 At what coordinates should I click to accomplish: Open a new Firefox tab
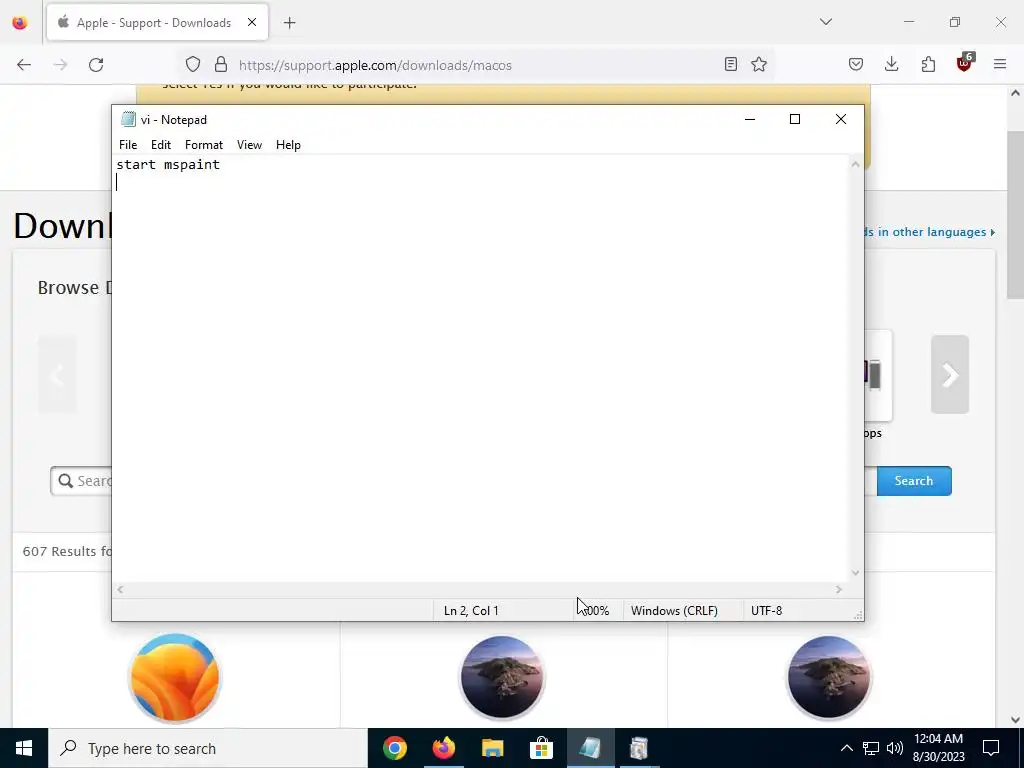point(289,23)
